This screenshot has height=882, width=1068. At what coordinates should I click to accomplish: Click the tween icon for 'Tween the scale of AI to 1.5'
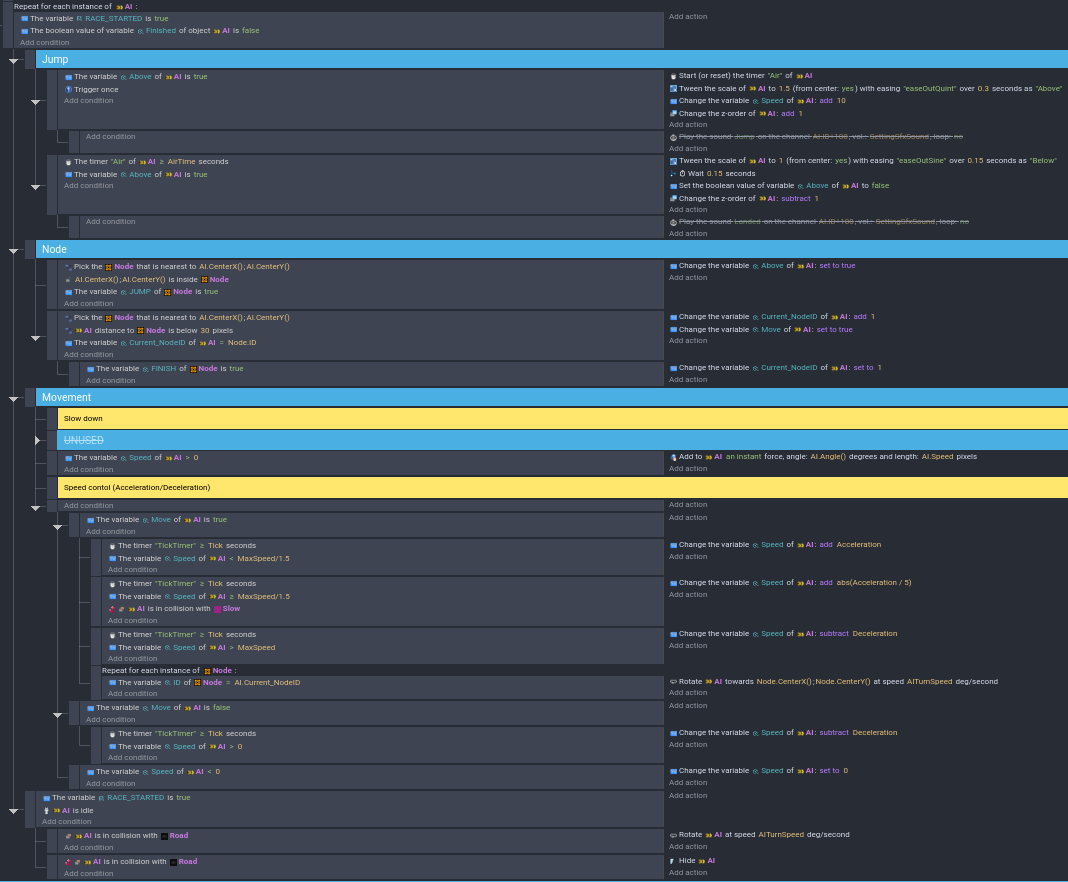coord(673,89)
